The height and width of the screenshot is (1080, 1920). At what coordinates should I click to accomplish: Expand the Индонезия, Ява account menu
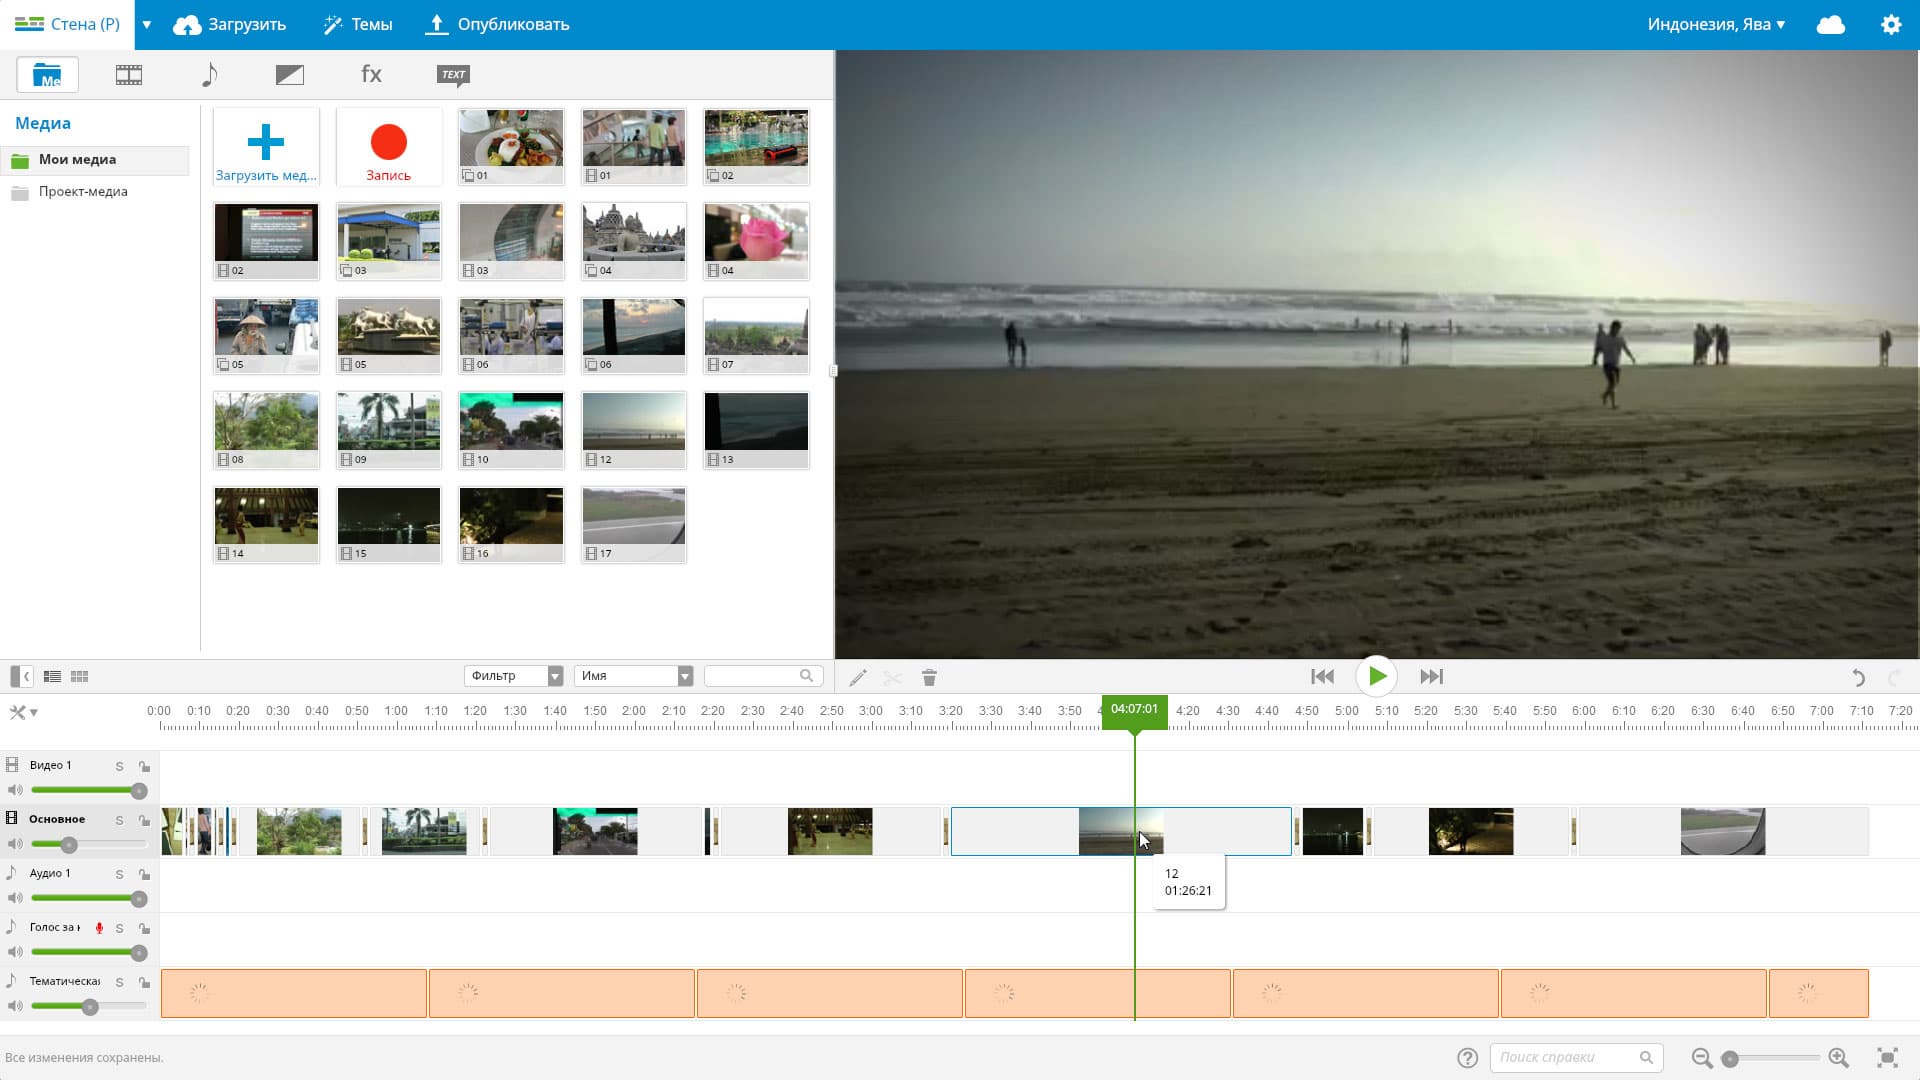click(1716, 25)
